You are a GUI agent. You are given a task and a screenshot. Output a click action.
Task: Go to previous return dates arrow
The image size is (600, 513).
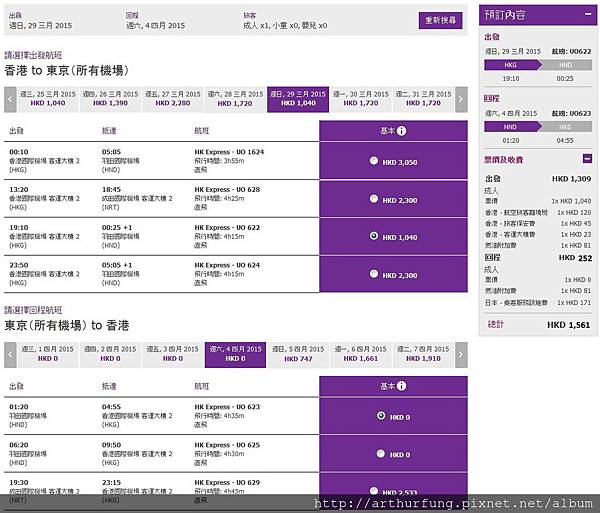[x=10, y=355]
